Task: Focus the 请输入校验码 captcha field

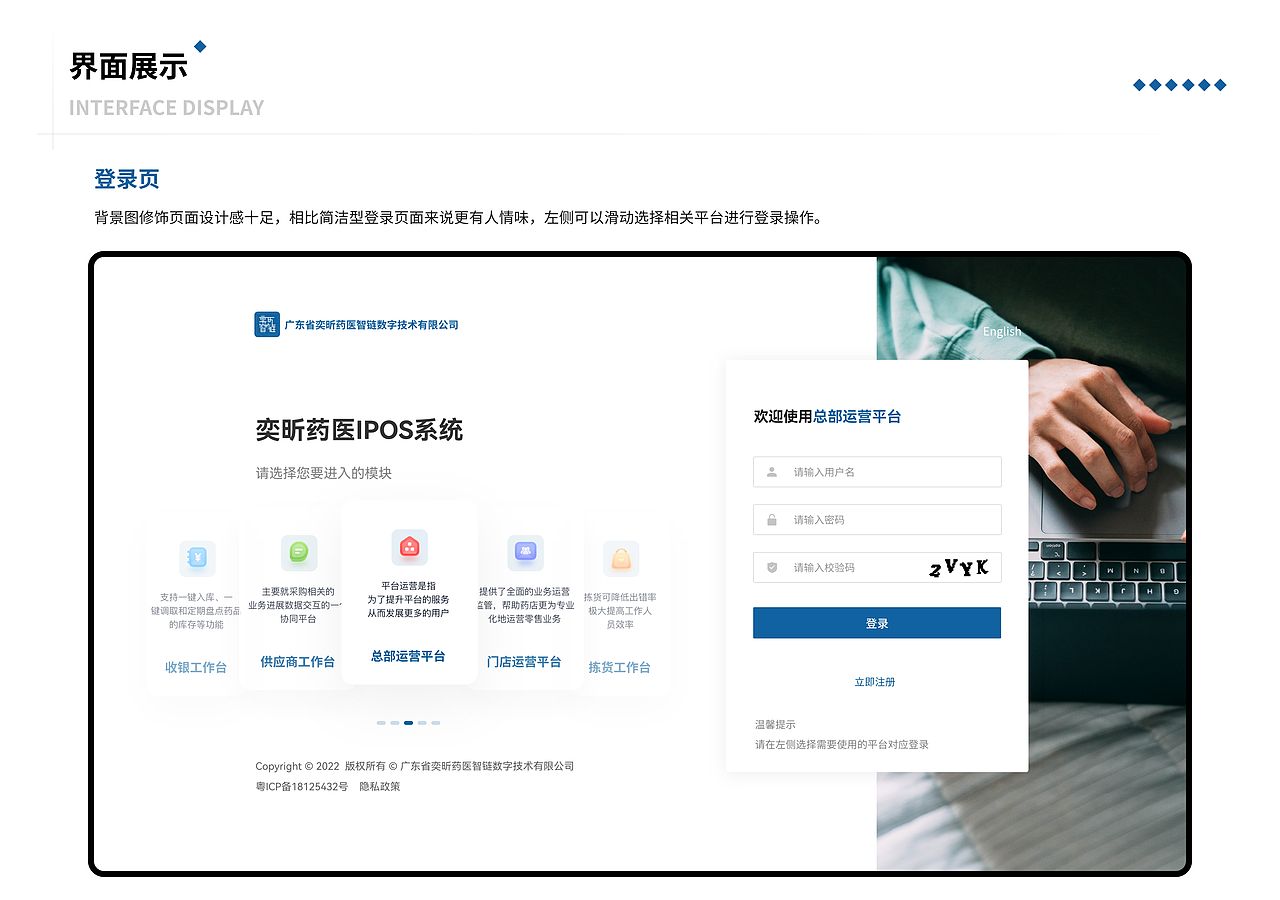Action: click(877, 567)
